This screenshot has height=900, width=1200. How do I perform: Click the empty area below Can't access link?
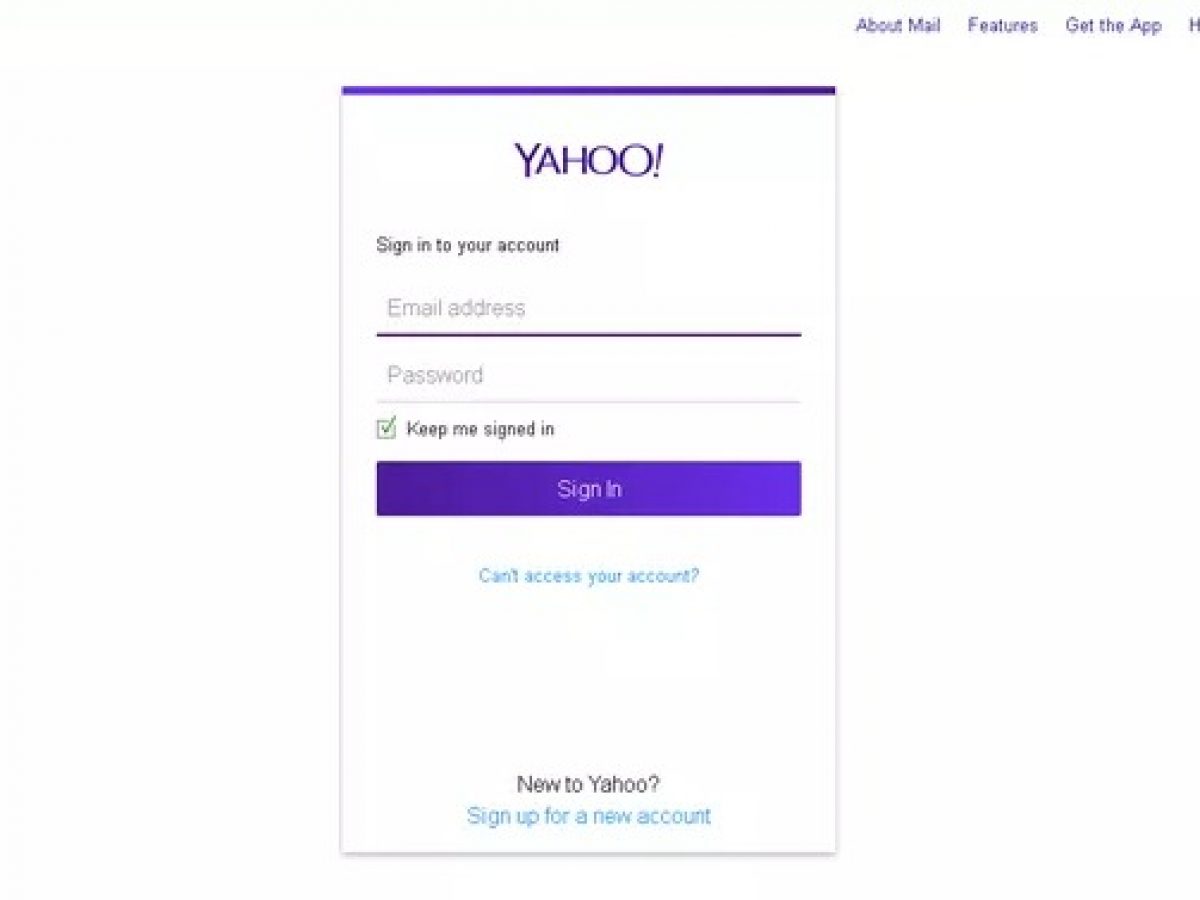click(588, 680)
